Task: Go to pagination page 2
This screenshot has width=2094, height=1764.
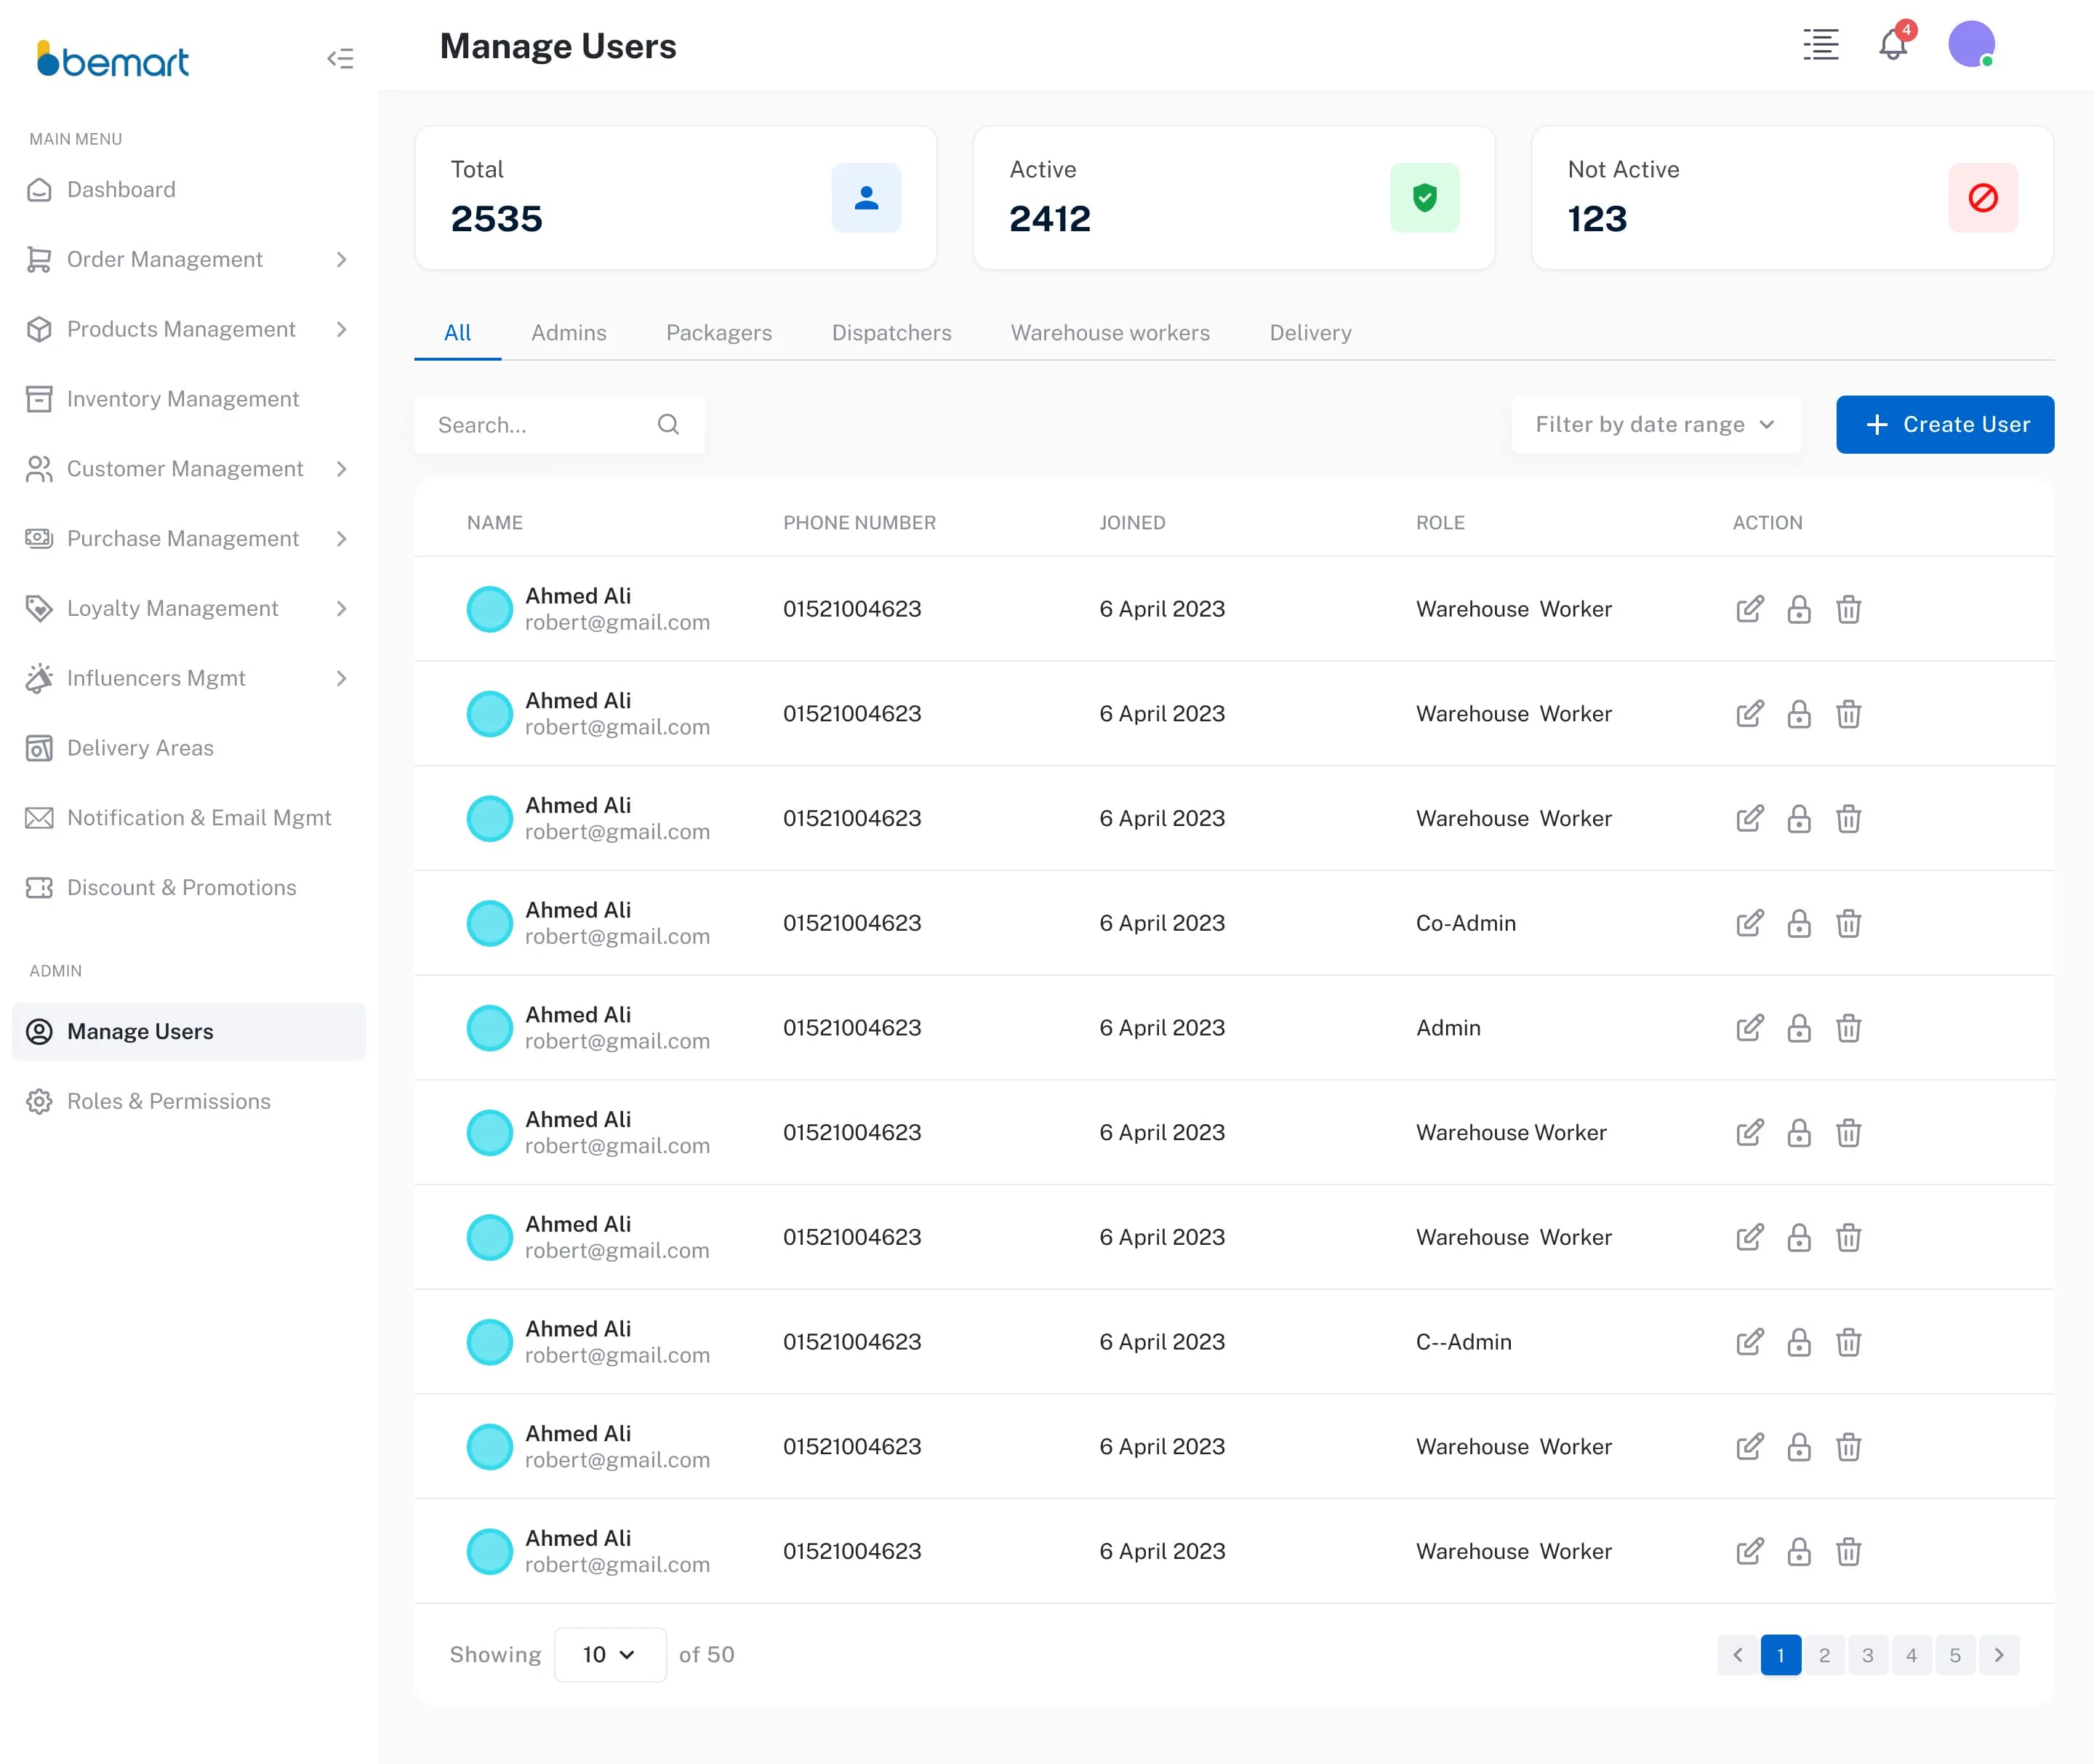Action: click(1824, 1655)
